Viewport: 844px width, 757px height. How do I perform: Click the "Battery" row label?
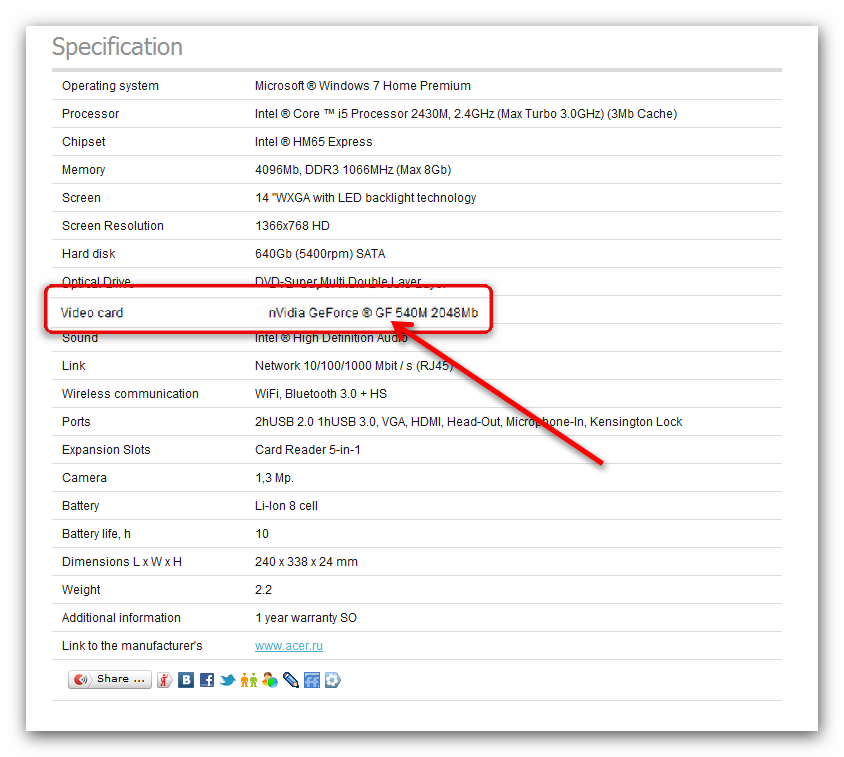pyautogui.click(x=81, y=506)
